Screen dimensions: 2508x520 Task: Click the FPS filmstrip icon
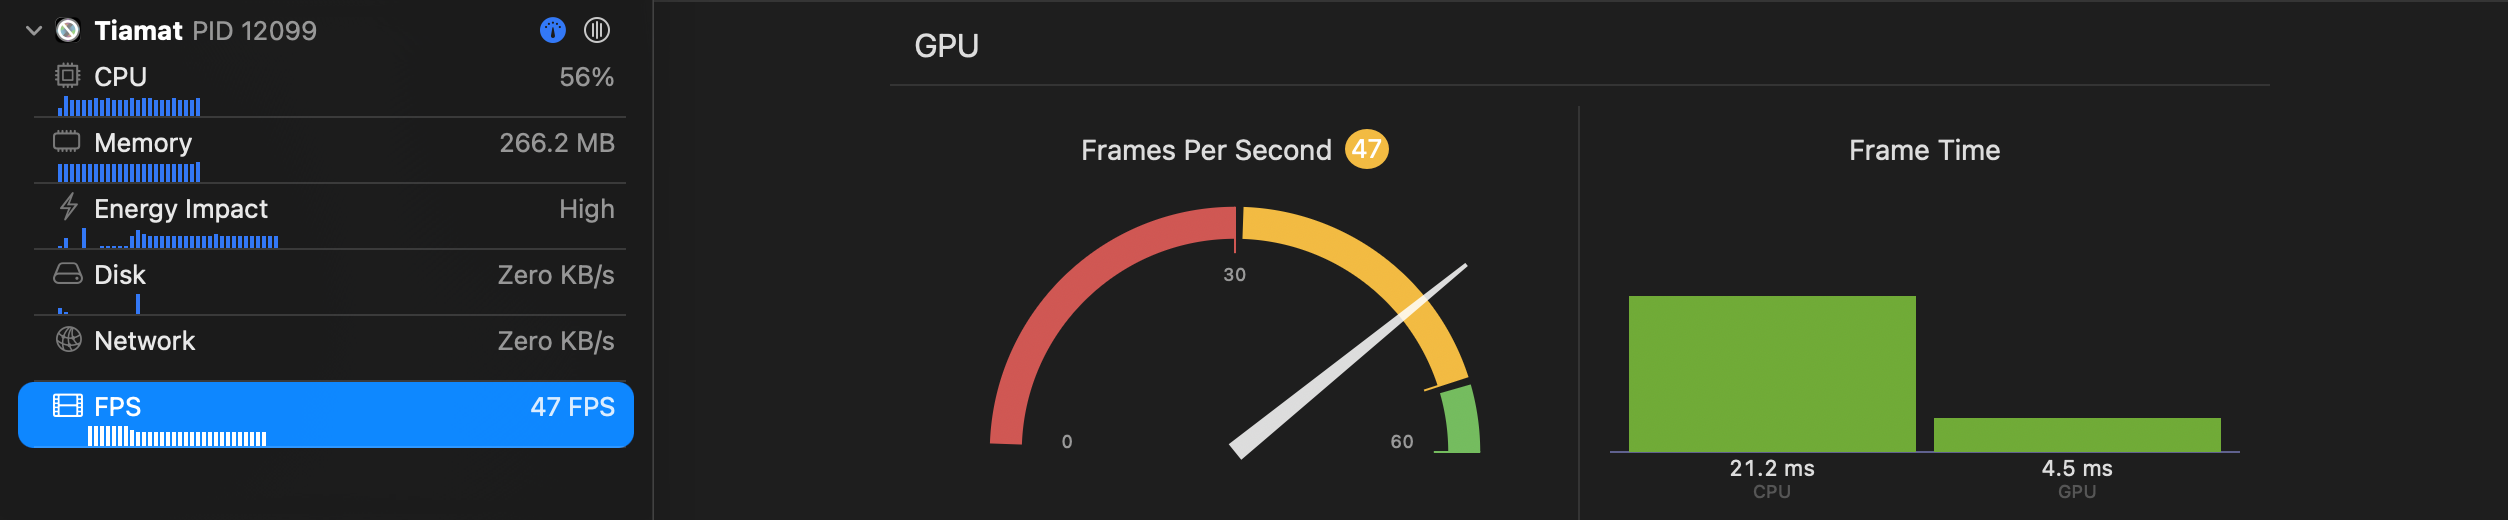pos(67,406)
